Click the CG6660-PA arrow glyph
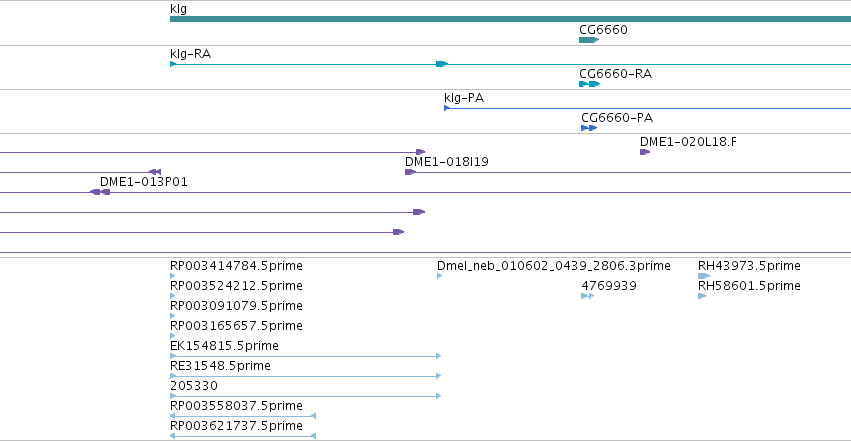This screenshot has height=441, width=851. click(589, 128)
